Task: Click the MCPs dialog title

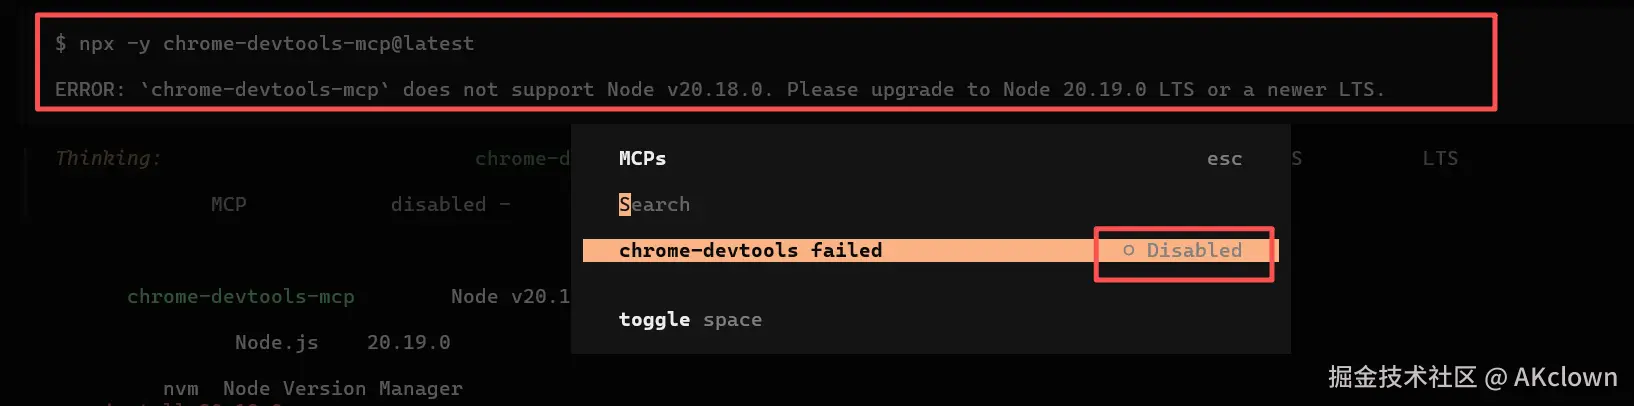Action: tap(642, 159)
